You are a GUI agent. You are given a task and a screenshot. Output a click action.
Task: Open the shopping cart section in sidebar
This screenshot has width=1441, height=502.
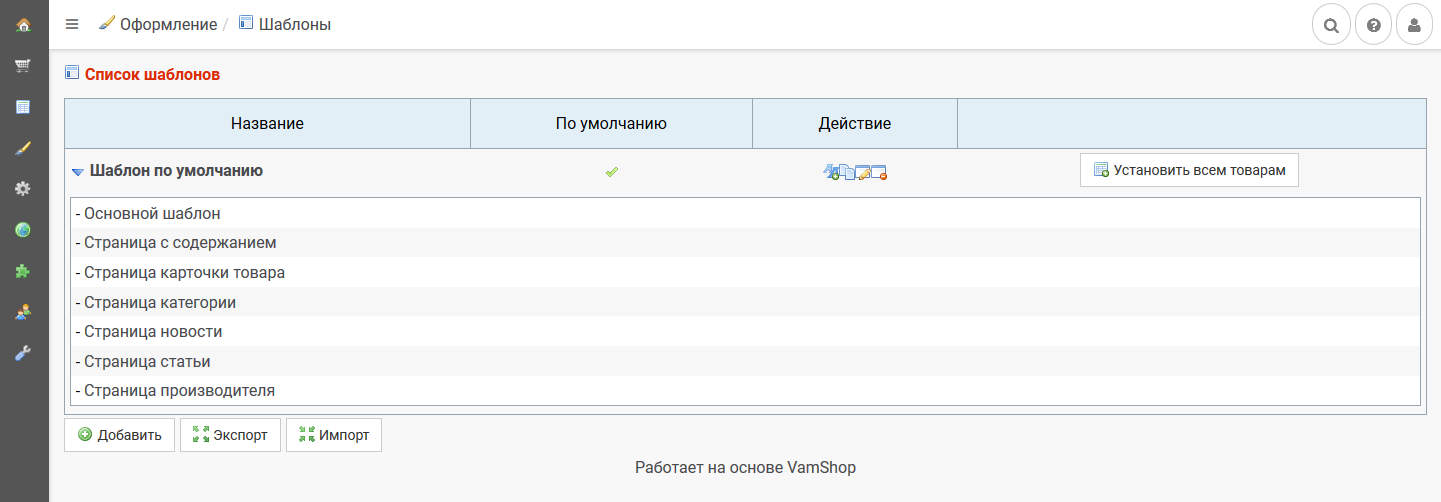[x=23, y=65]
